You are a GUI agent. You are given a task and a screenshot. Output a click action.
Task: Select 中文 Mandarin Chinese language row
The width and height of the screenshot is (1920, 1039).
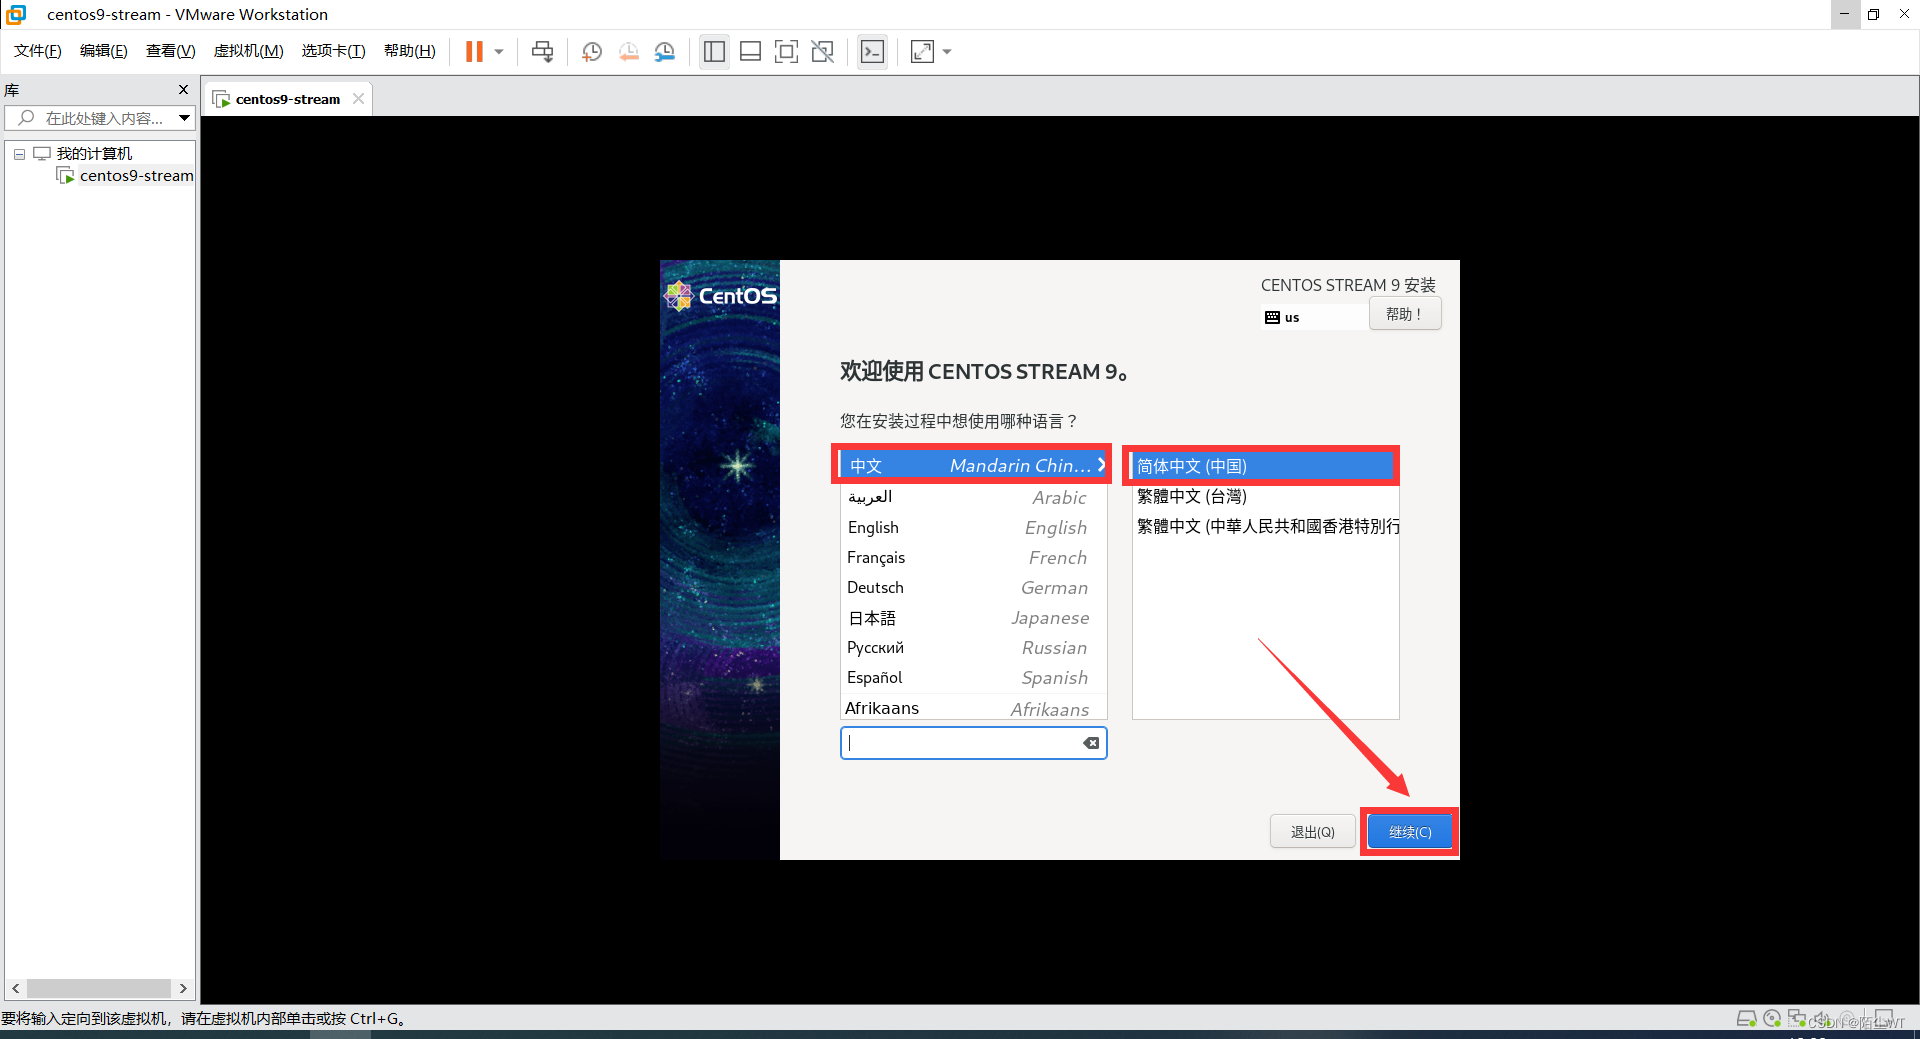click(x=974, y=465)
